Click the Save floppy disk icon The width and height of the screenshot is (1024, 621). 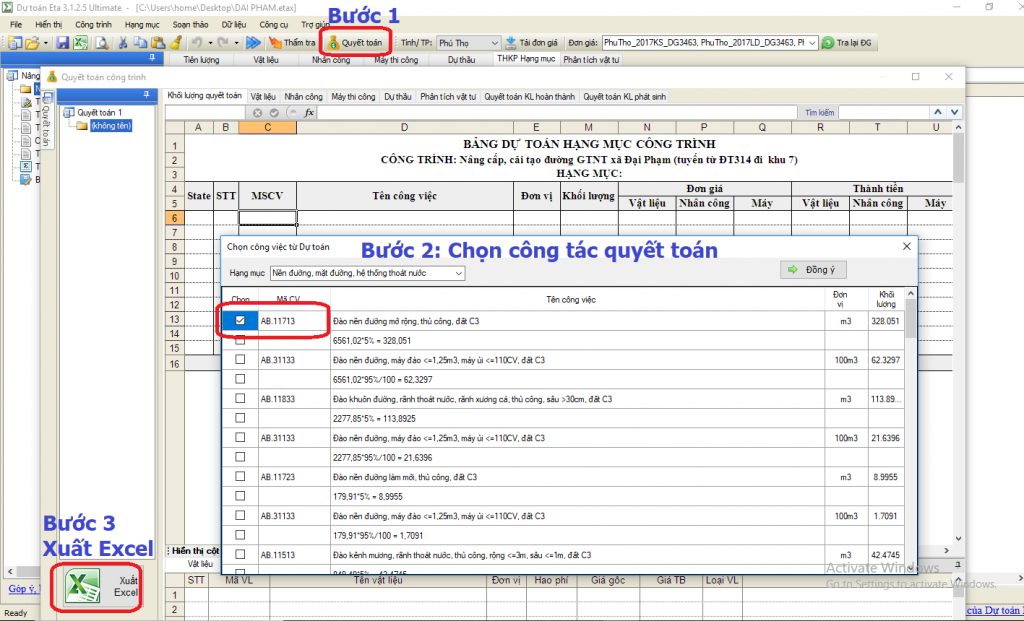62,43
